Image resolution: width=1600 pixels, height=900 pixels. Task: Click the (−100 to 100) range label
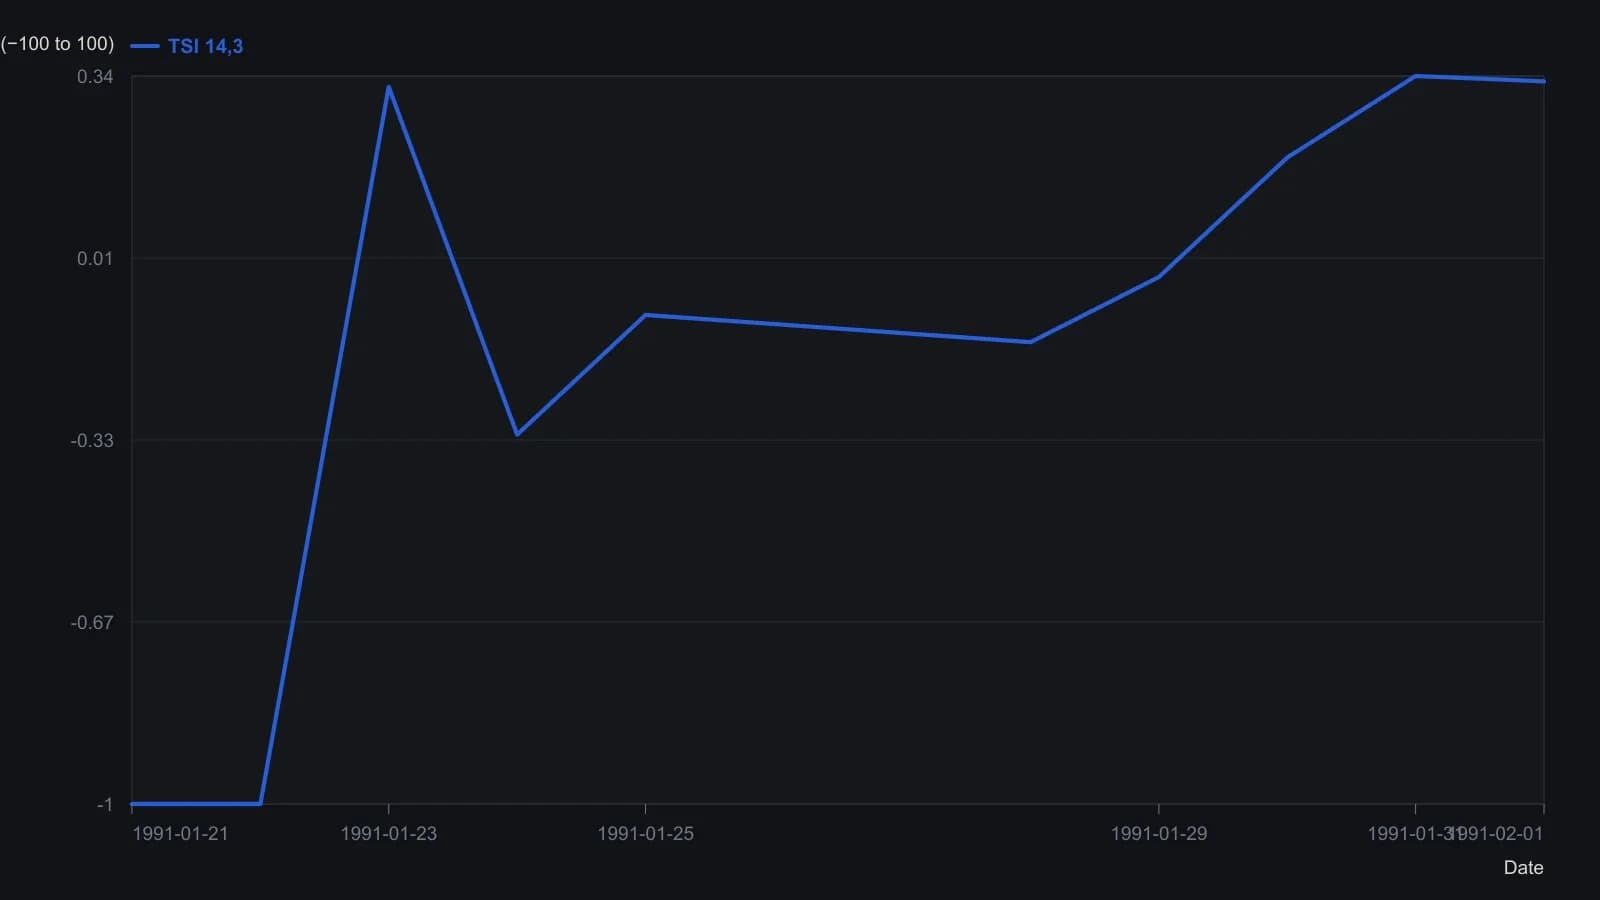57,44
